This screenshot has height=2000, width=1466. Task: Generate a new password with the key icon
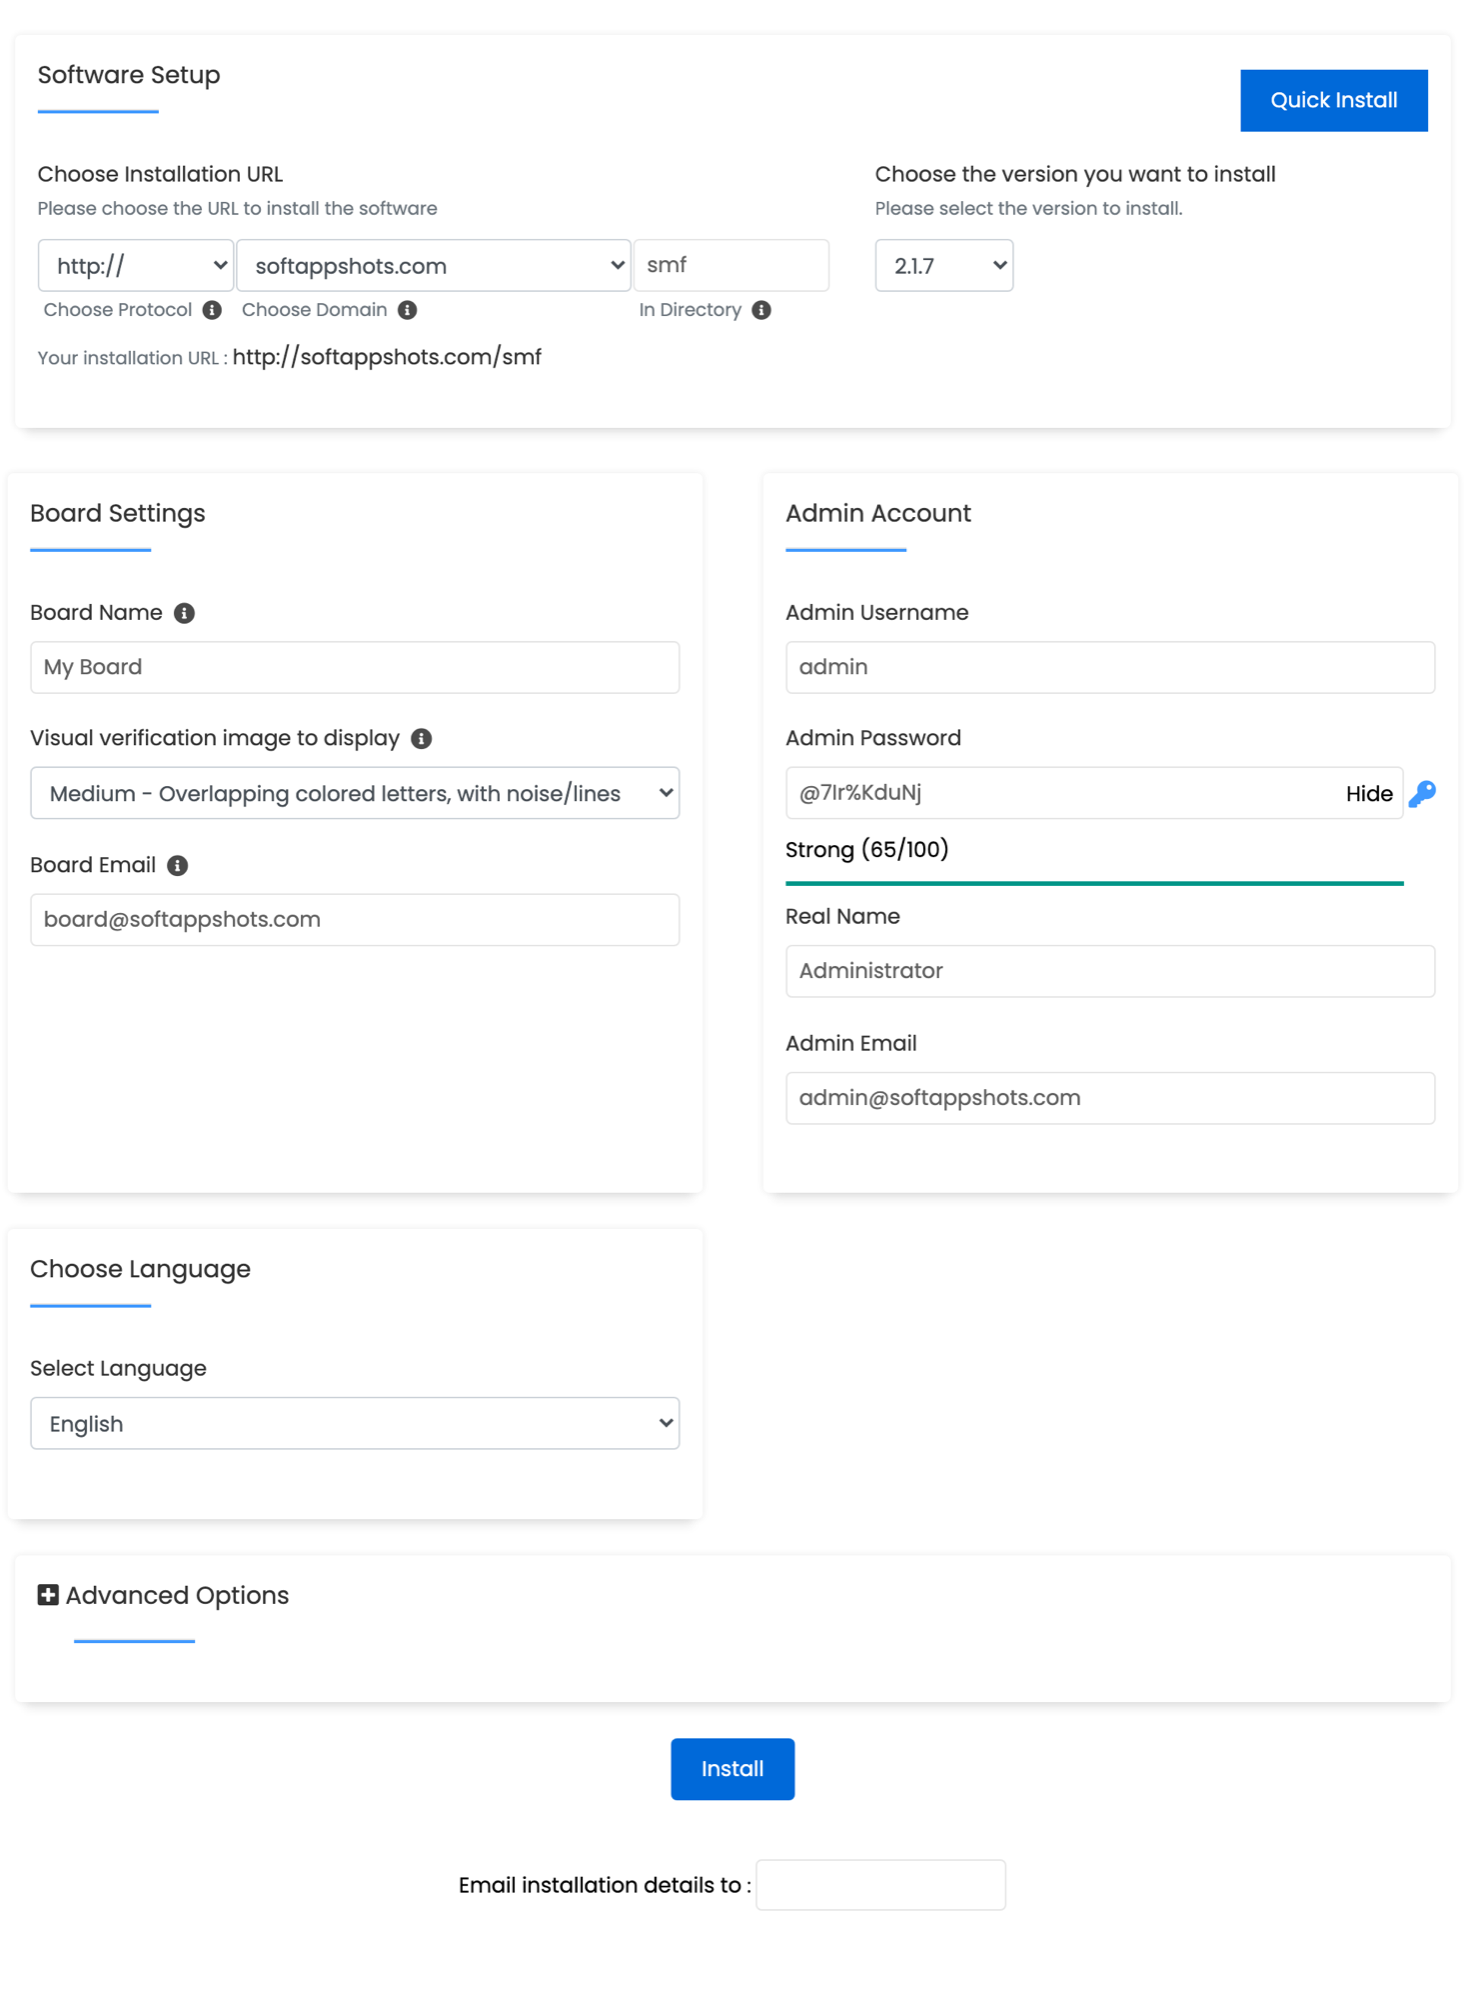[1424, 793]
